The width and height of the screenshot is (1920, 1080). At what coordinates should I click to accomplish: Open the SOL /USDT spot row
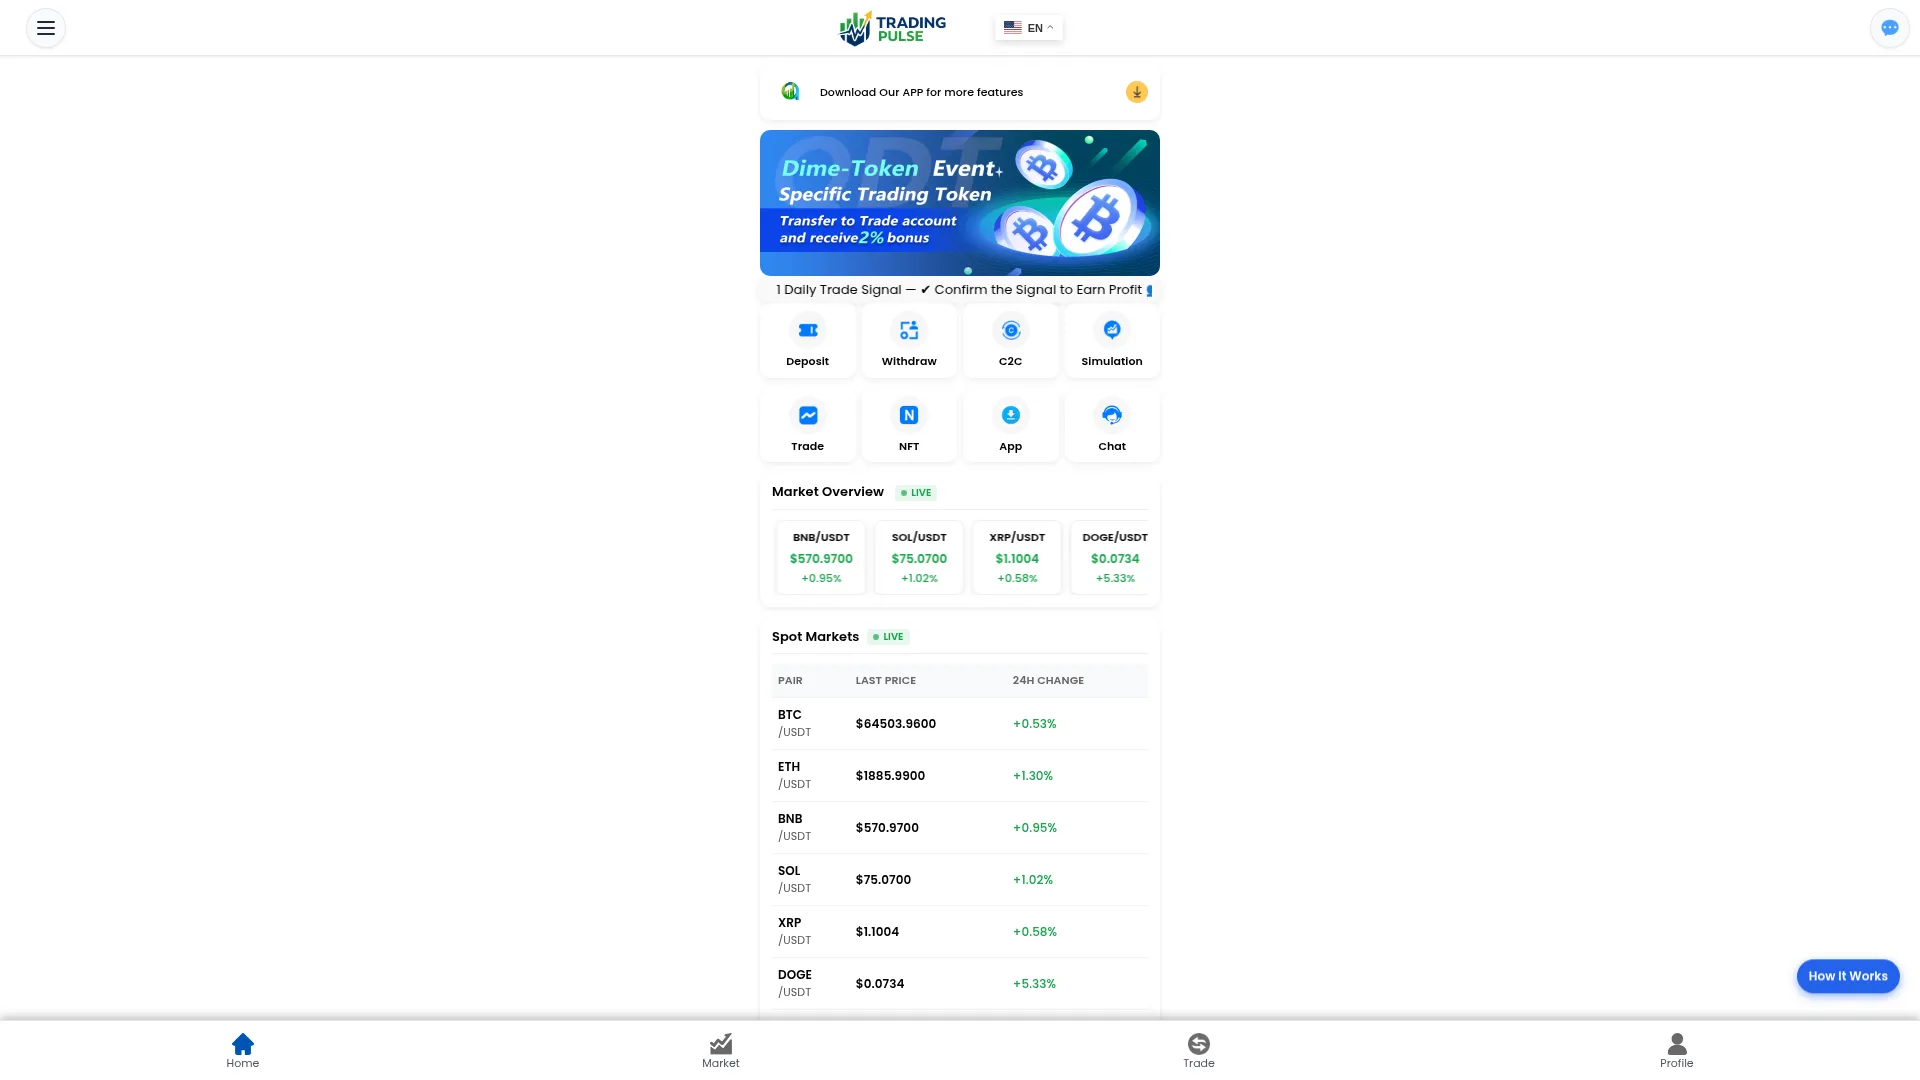pos(960,880)
